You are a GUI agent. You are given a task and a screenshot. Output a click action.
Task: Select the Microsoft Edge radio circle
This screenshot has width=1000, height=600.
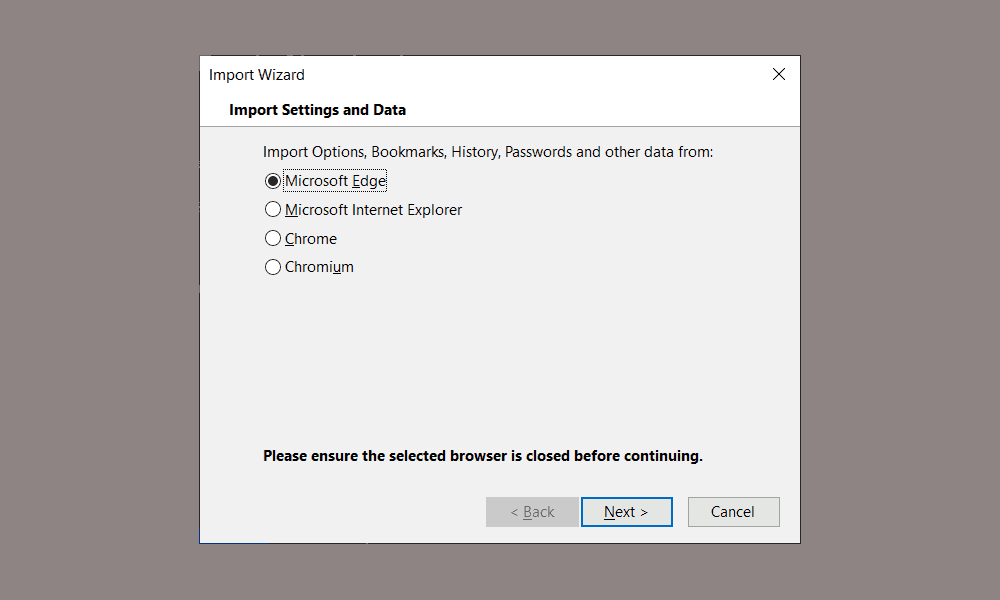point(272,181)
